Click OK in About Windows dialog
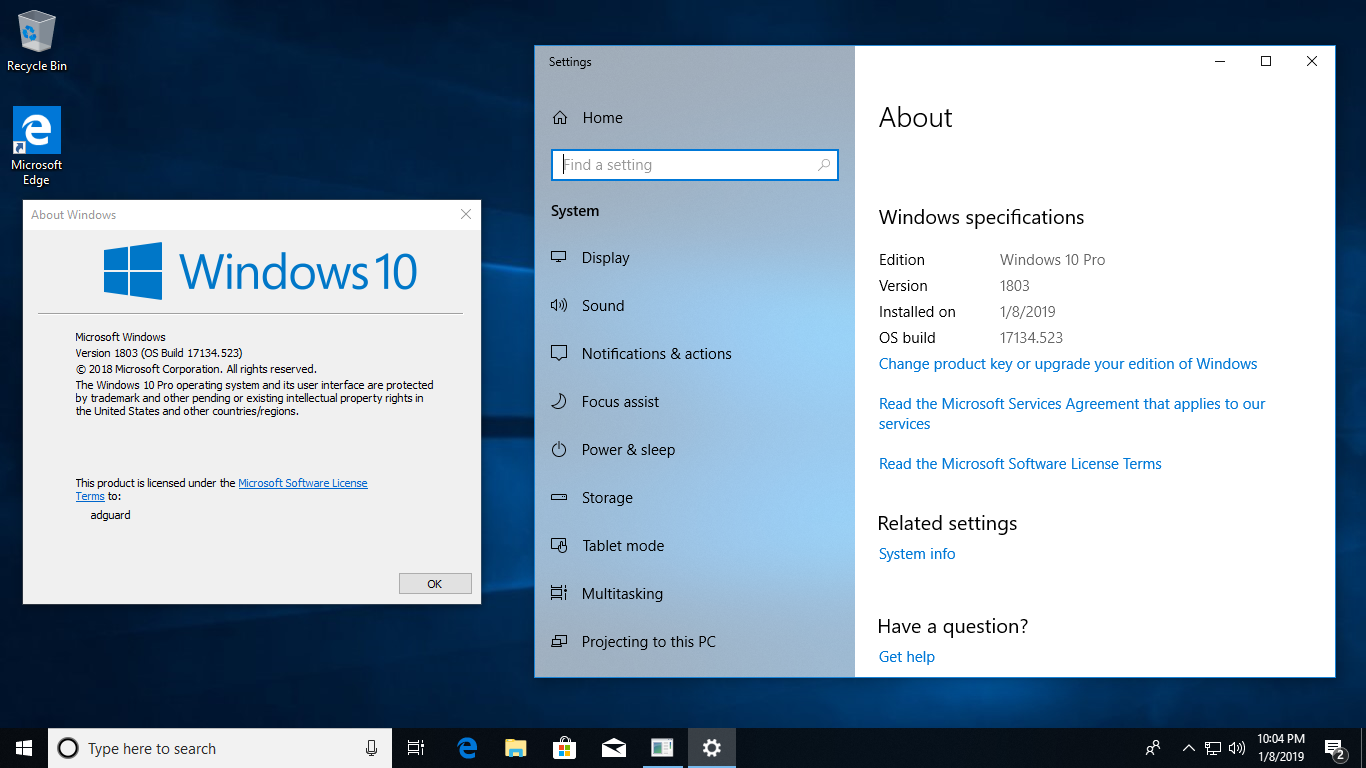 point(435,584)
